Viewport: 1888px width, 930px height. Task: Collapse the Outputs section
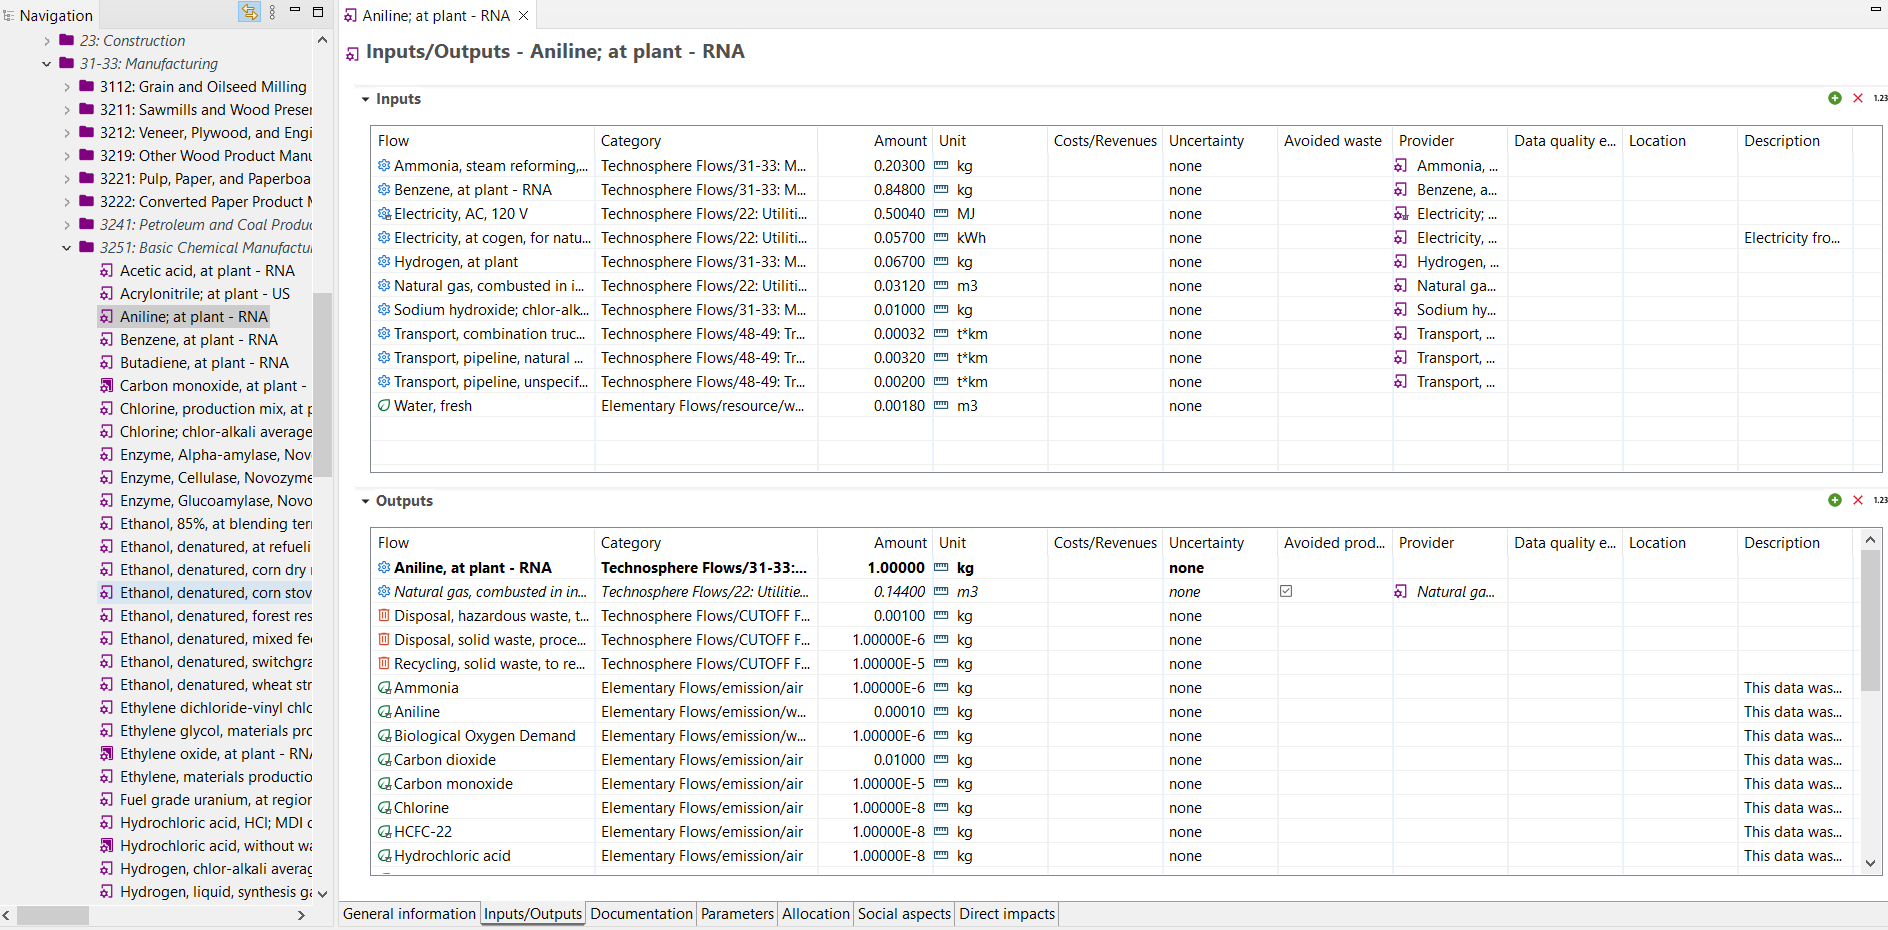365,501
